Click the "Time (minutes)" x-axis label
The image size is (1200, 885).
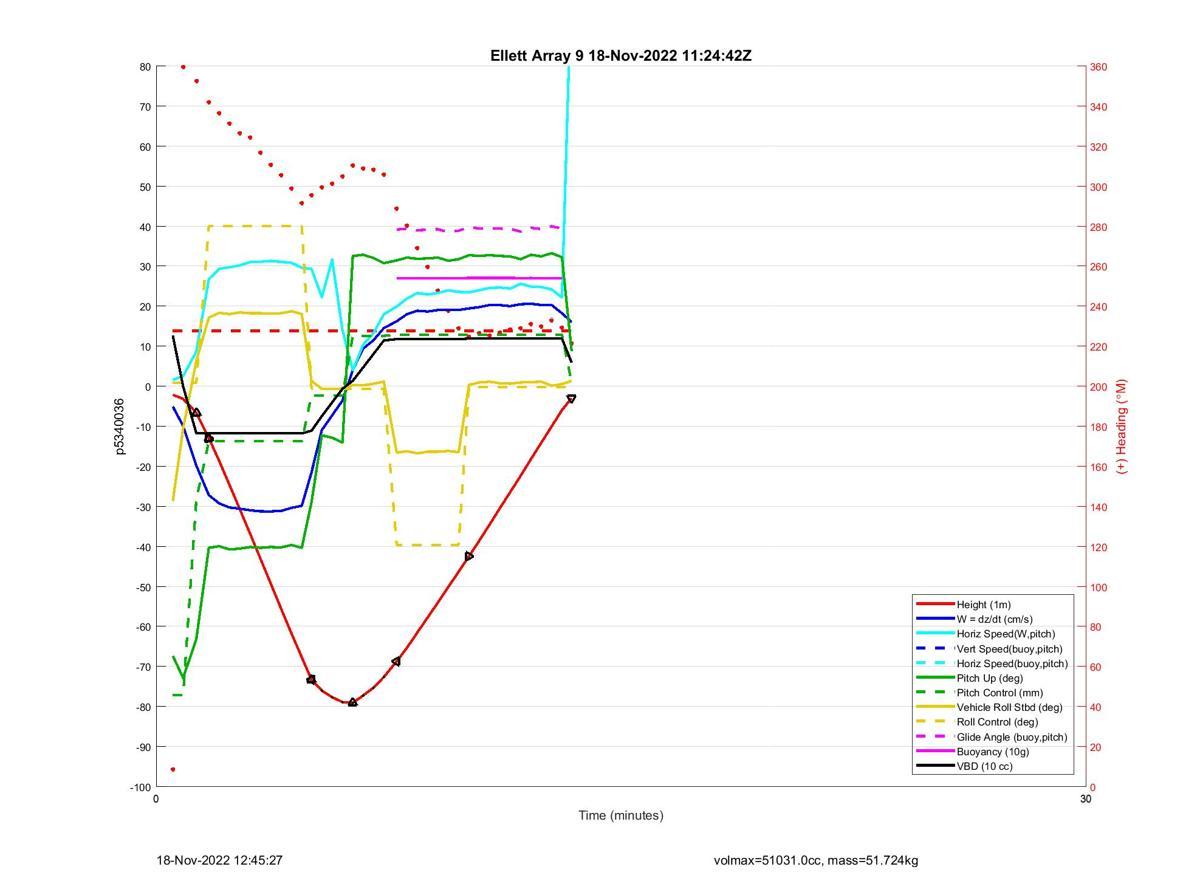pyautogui.click(x=620, y=816)
